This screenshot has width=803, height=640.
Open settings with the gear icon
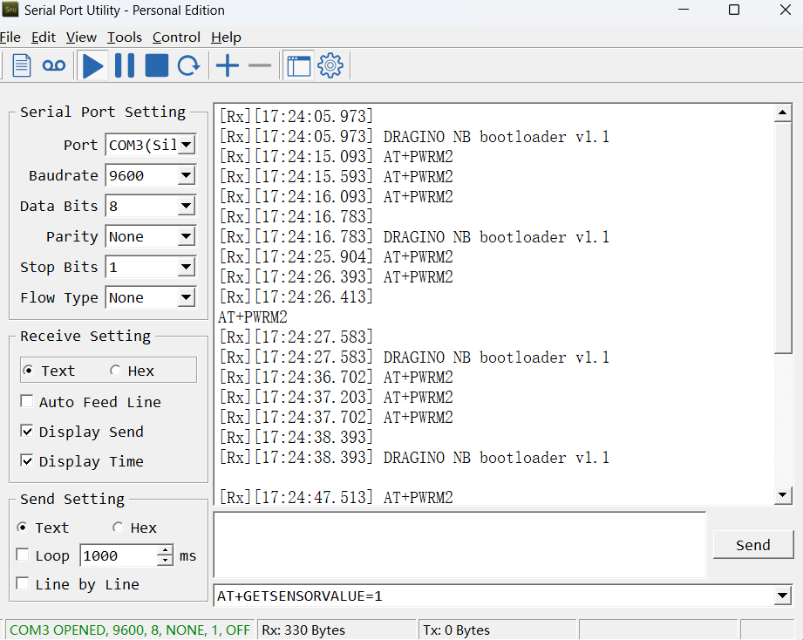click(x=330, y=66)
